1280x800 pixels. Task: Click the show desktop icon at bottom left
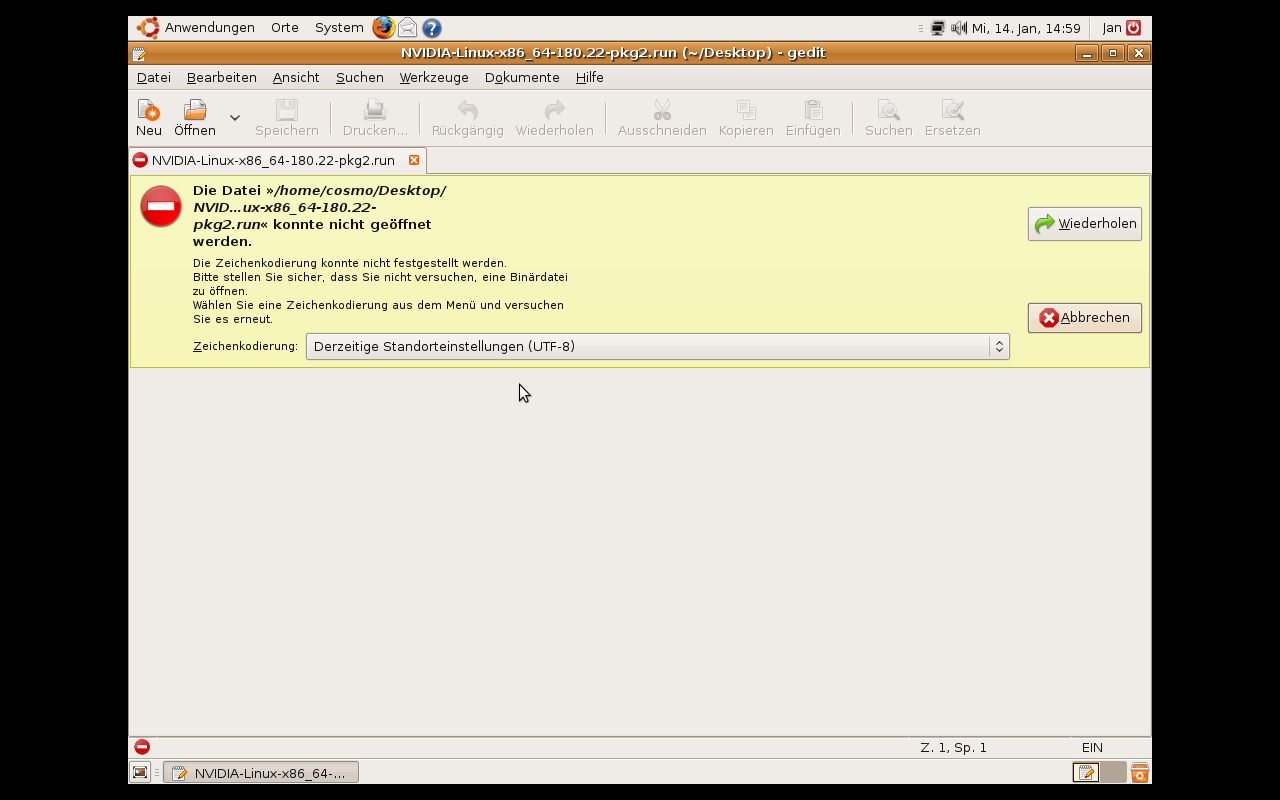[x=140, y=772]
